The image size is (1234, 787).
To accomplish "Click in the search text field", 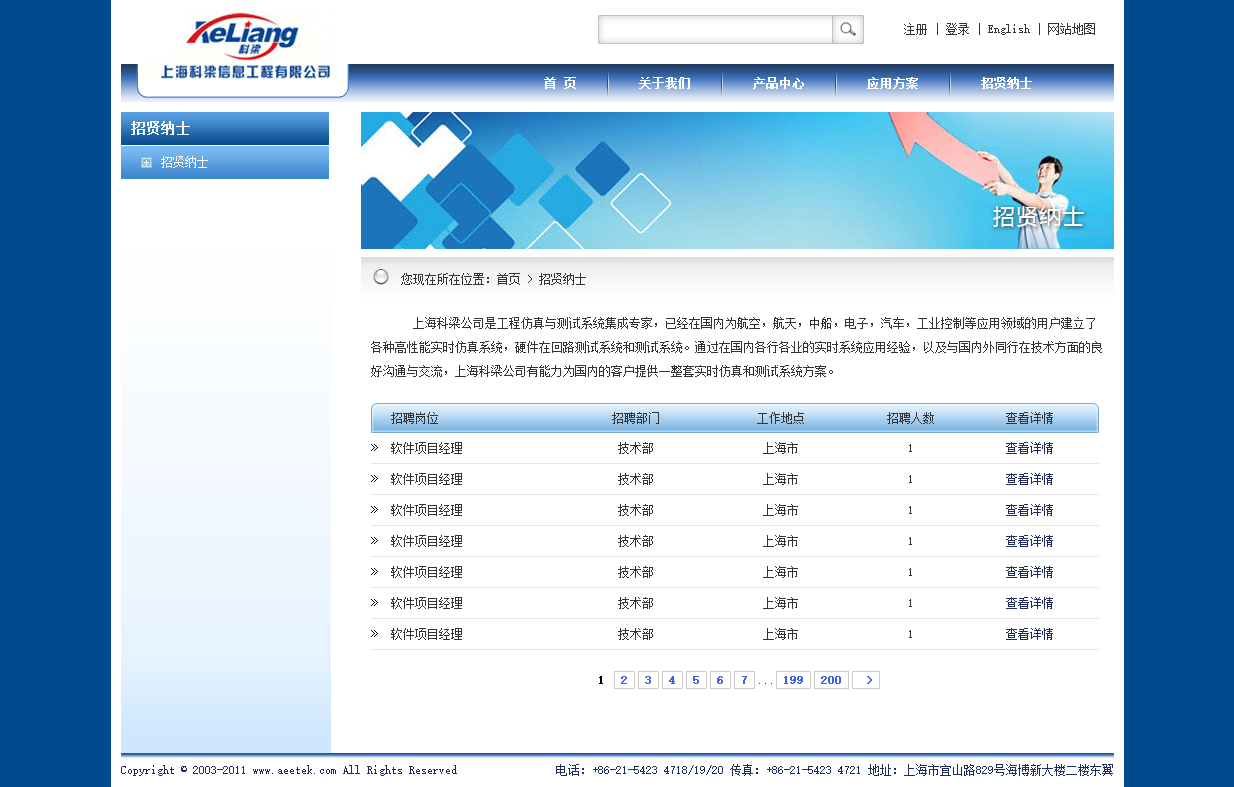I will click(715, 30).
